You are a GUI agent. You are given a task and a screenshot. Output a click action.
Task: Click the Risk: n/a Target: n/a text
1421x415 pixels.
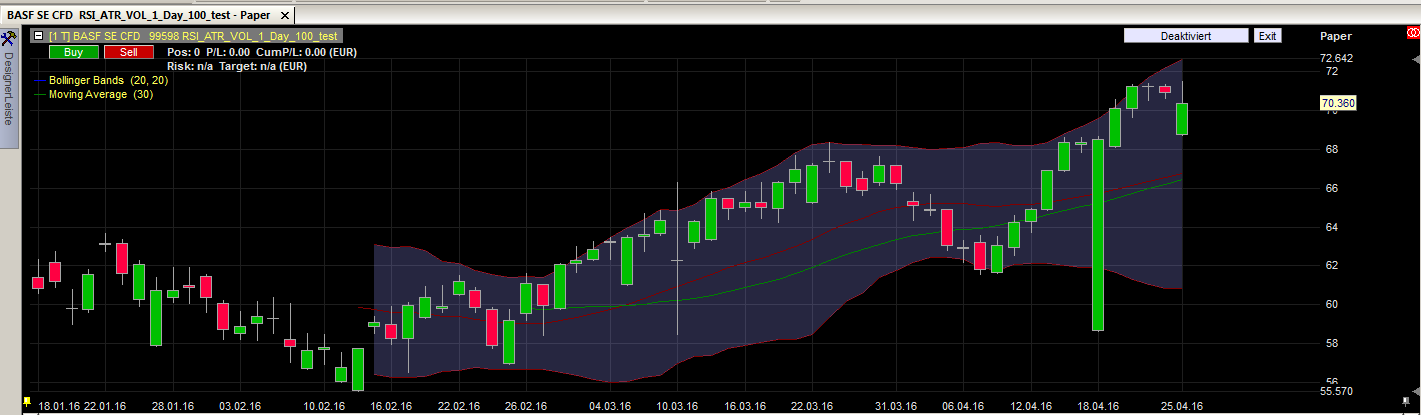tap(236, 66)
